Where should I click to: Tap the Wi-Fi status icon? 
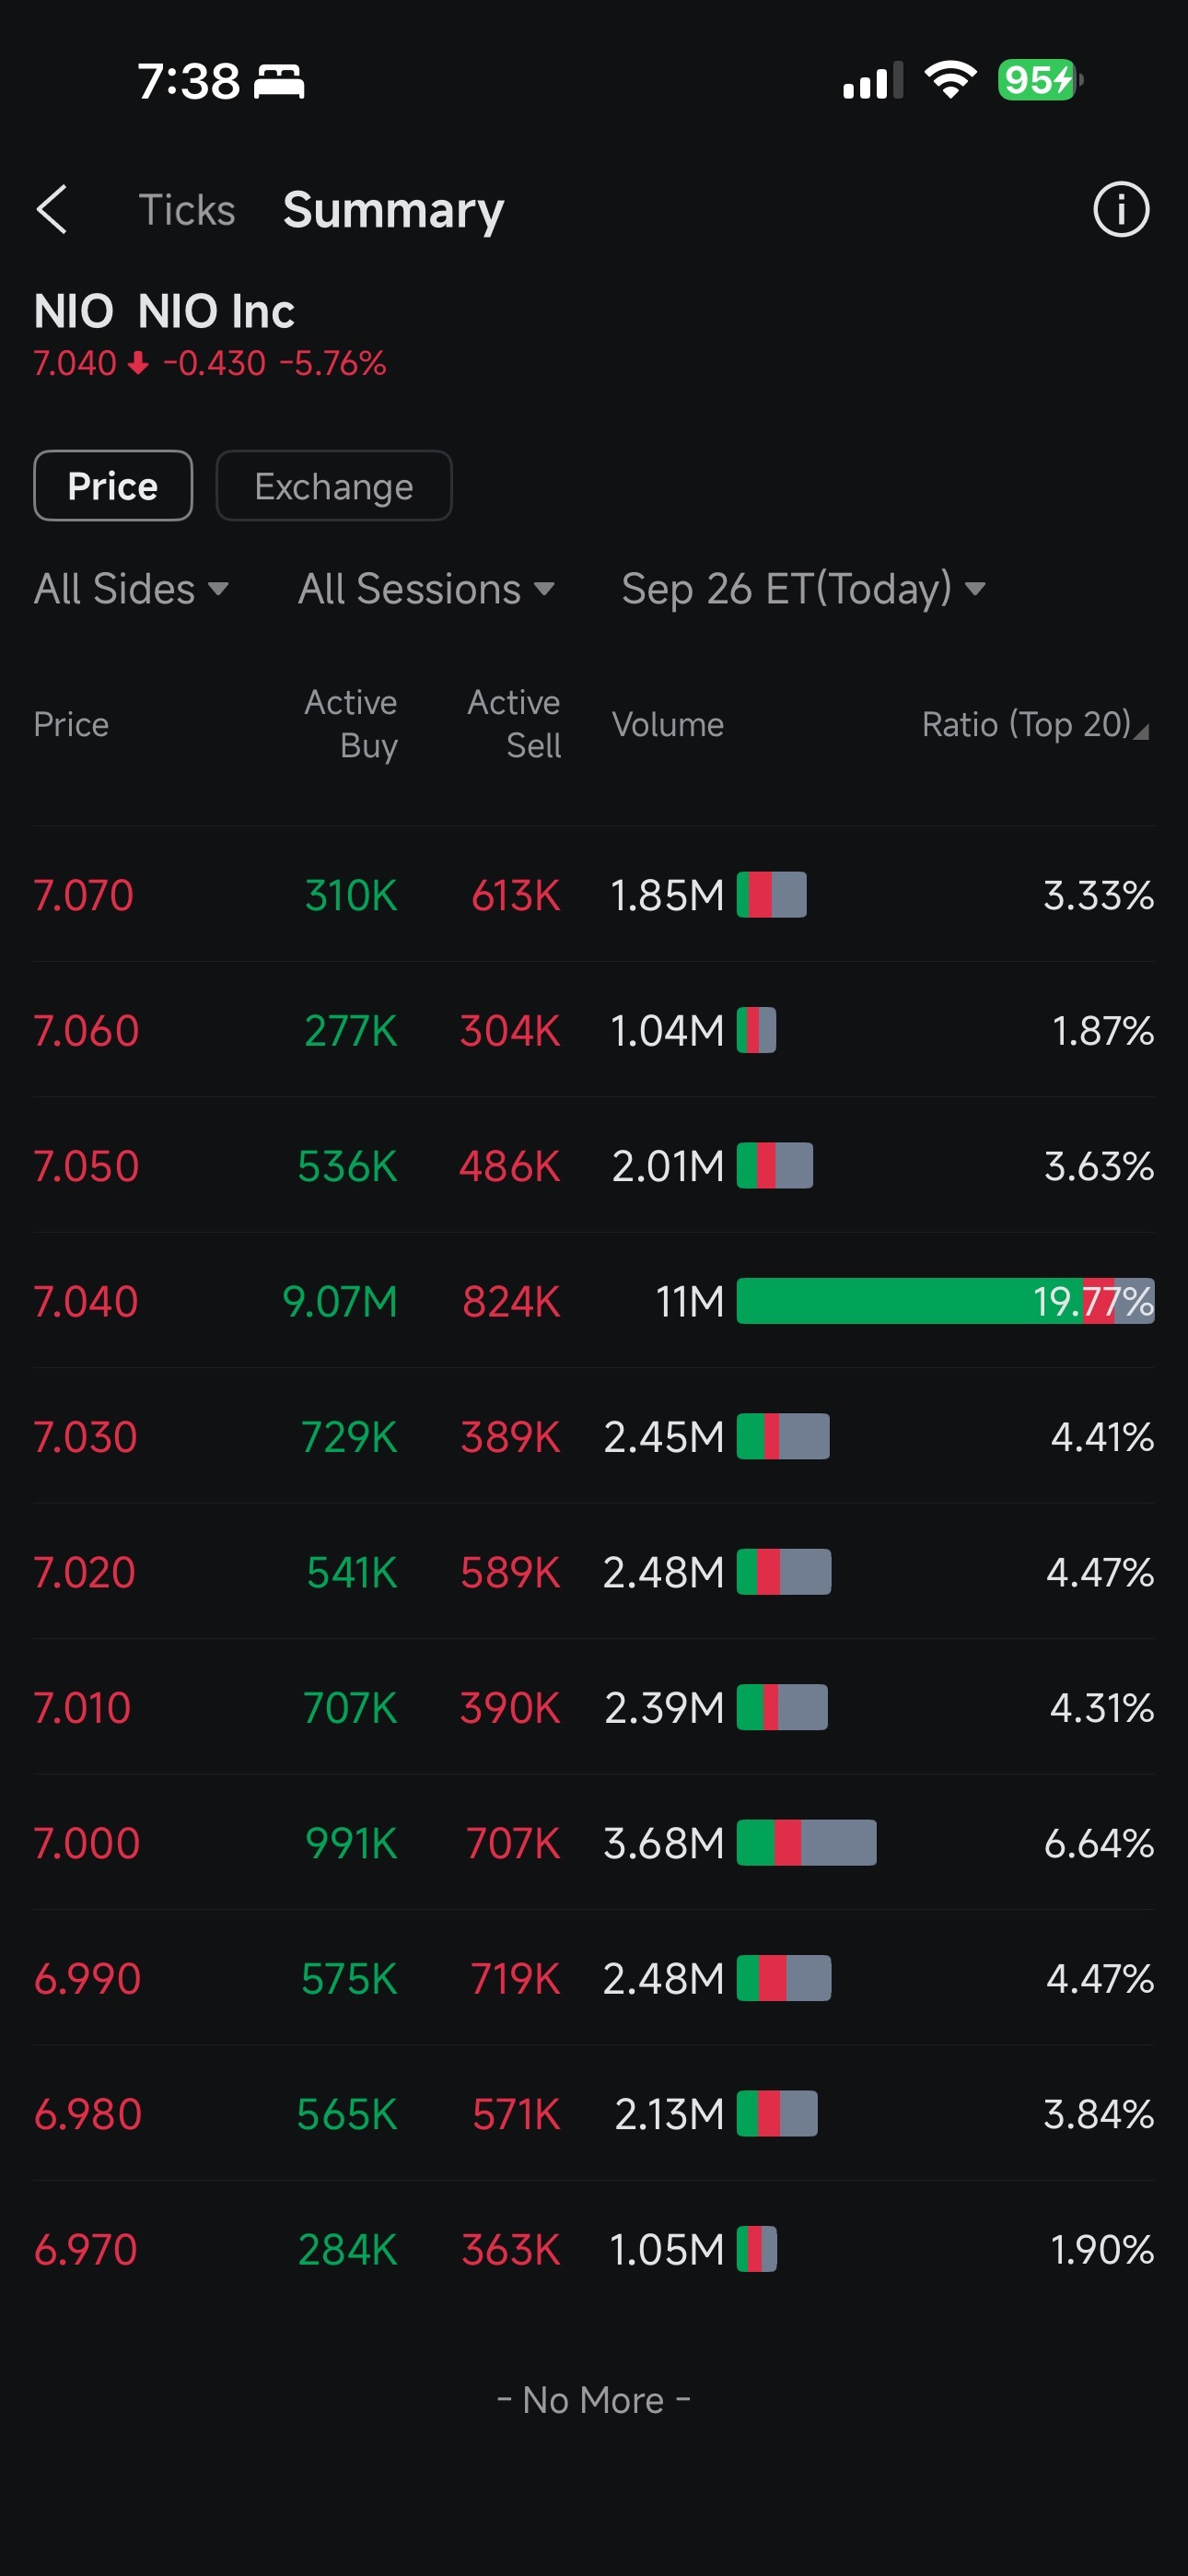(x=950, y=80)
